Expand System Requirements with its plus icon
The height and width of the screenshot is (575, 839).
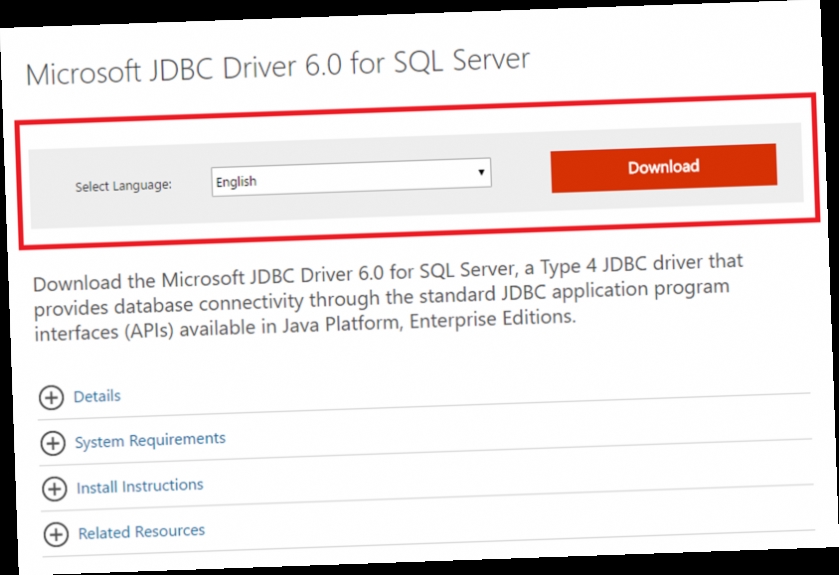click(53, 443)
